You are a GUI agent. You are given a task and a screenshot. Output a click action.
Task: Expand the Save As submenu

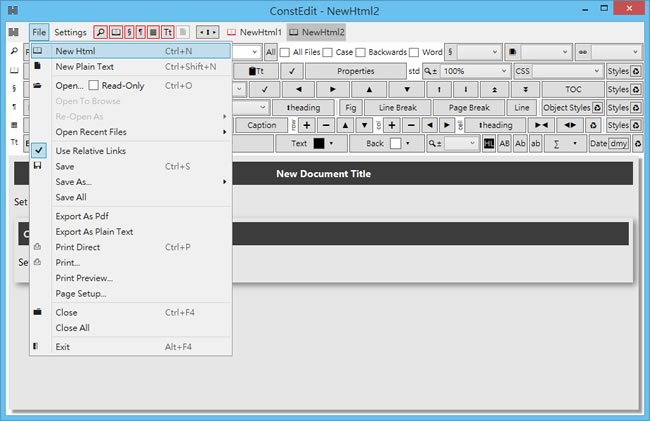[131, 182]
